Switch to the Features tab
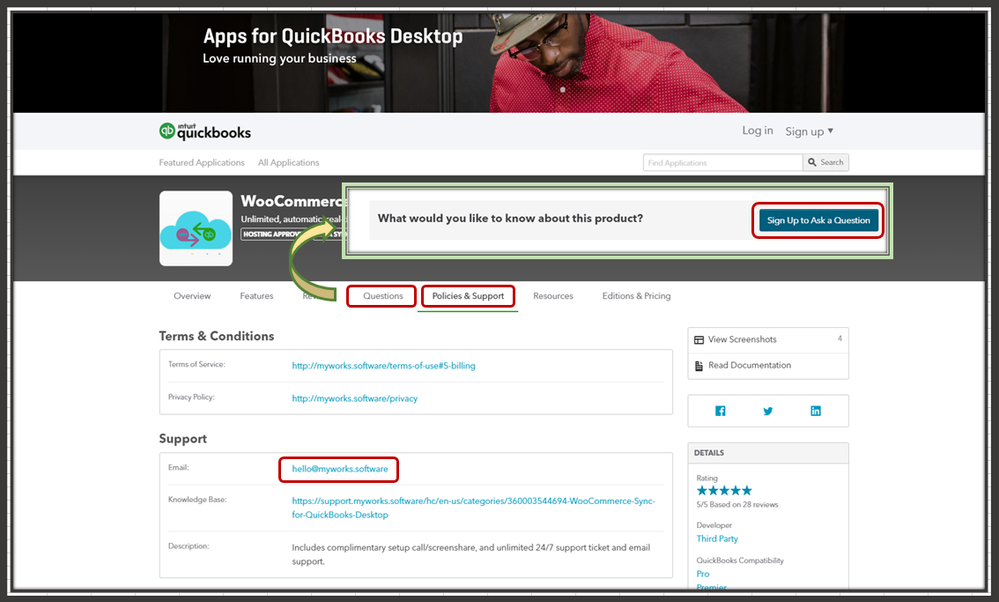999x602 pixels. point(256,296)
